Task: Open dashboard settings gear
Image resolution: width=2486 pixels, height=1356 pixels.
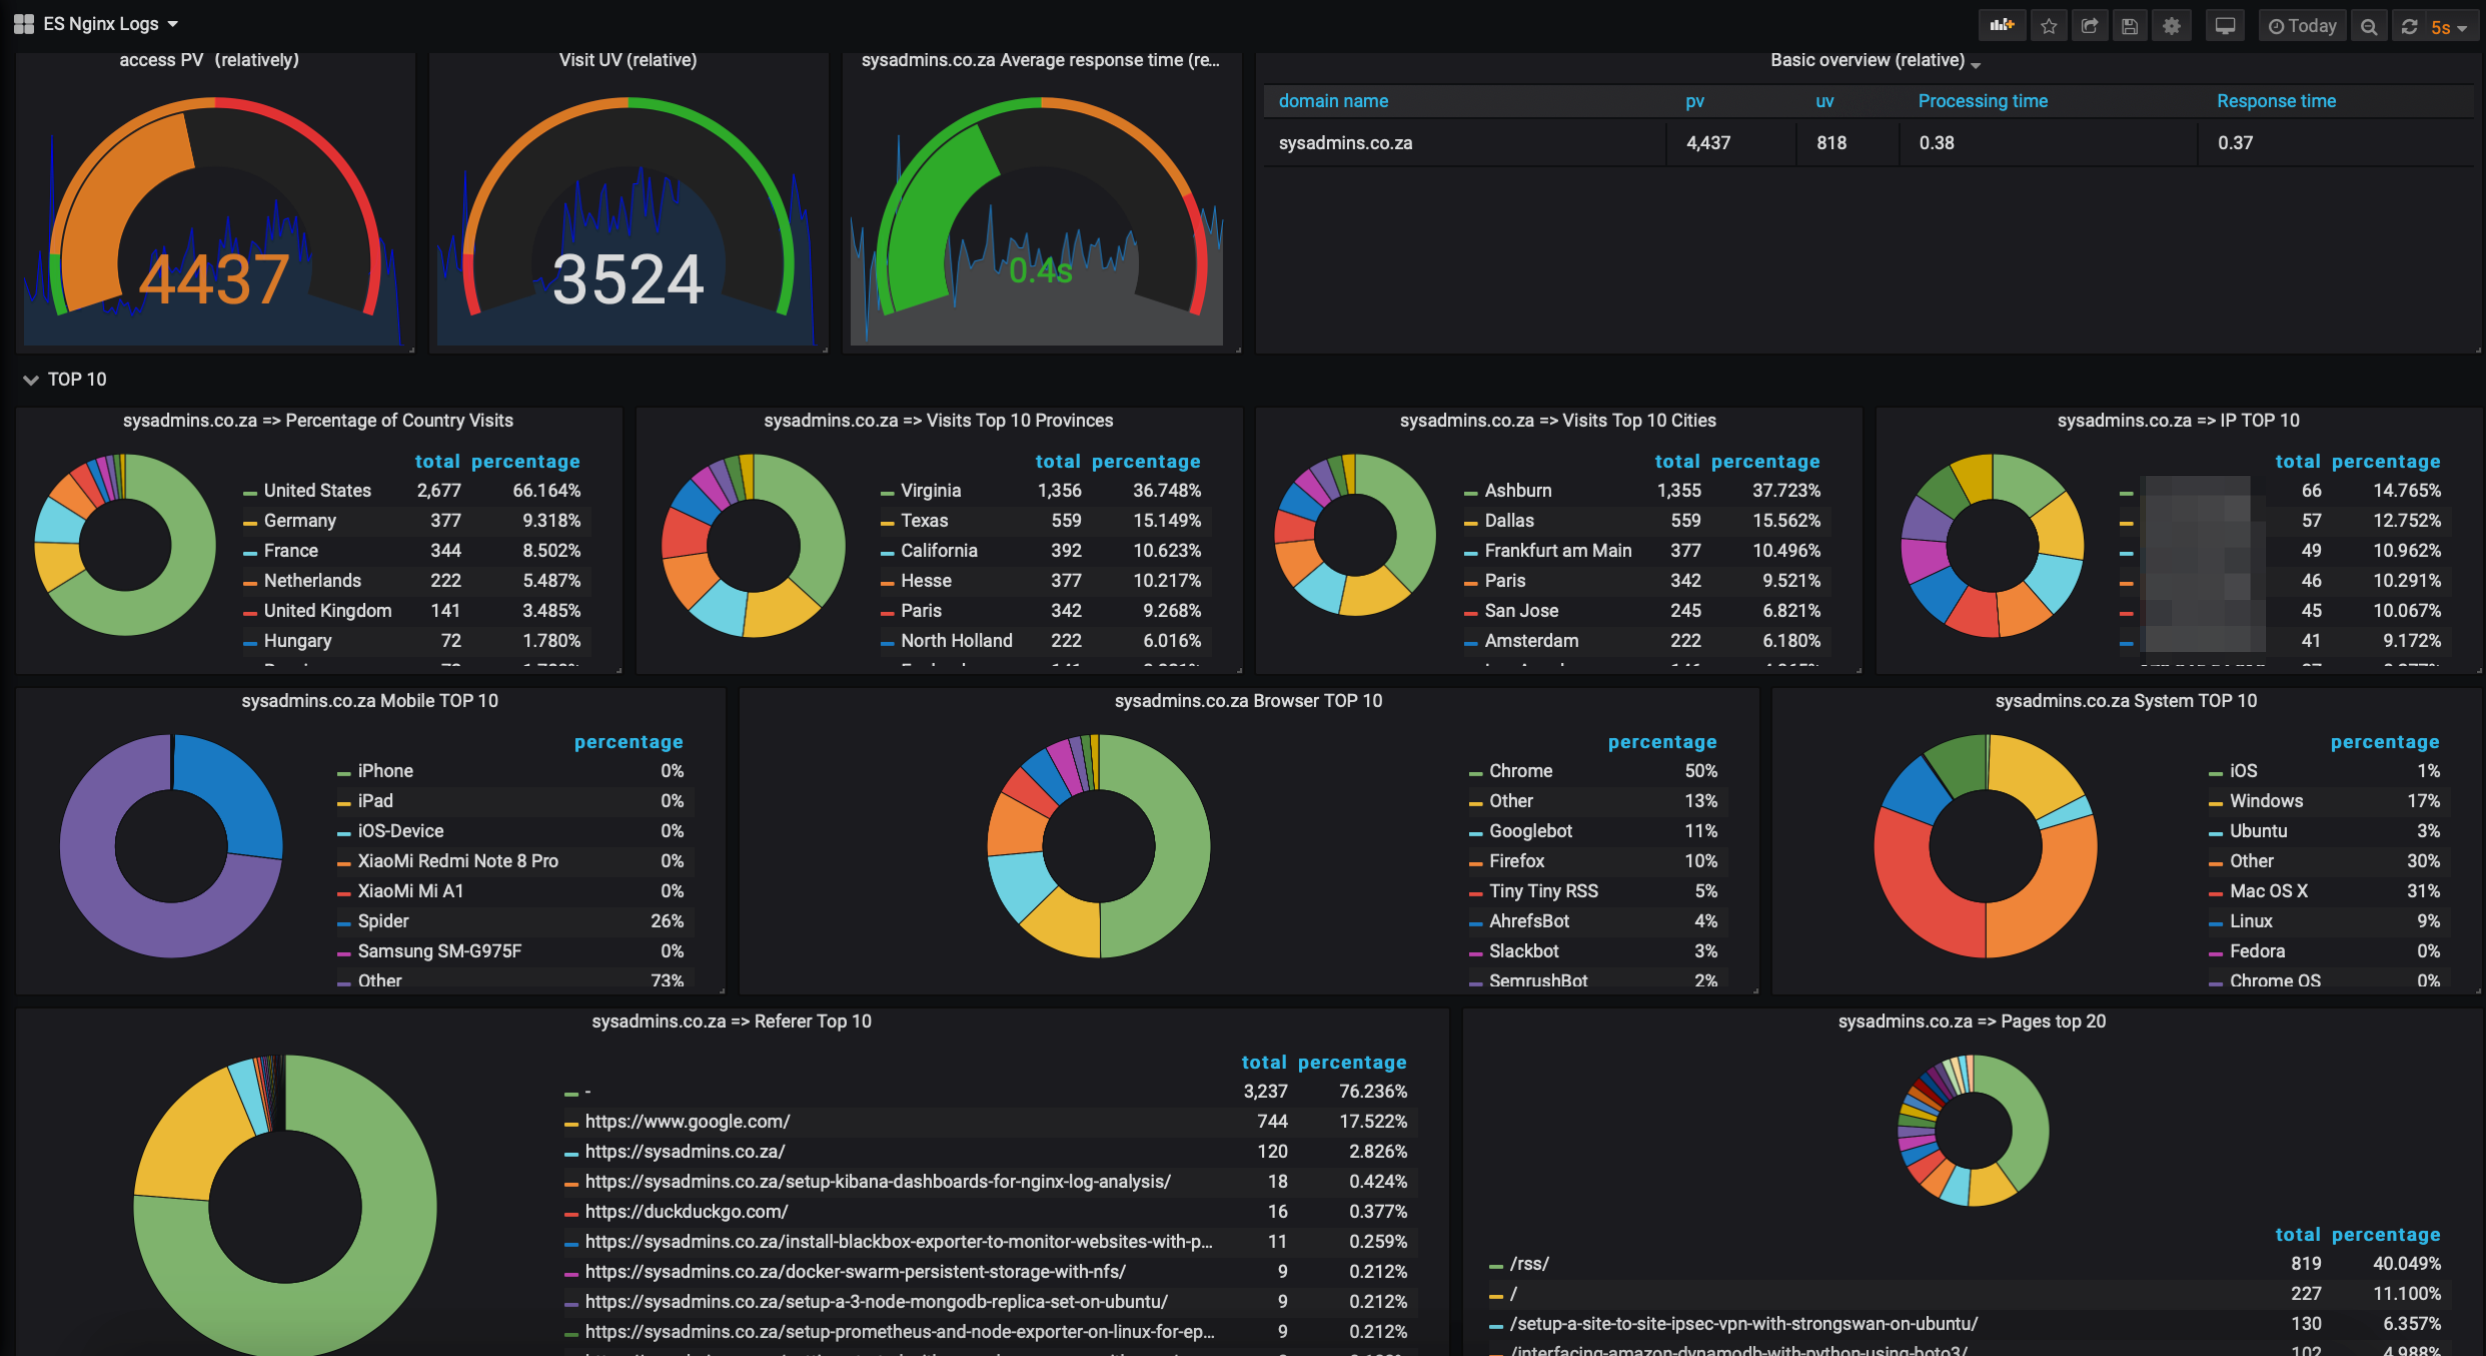Action: click(2171, 26)
